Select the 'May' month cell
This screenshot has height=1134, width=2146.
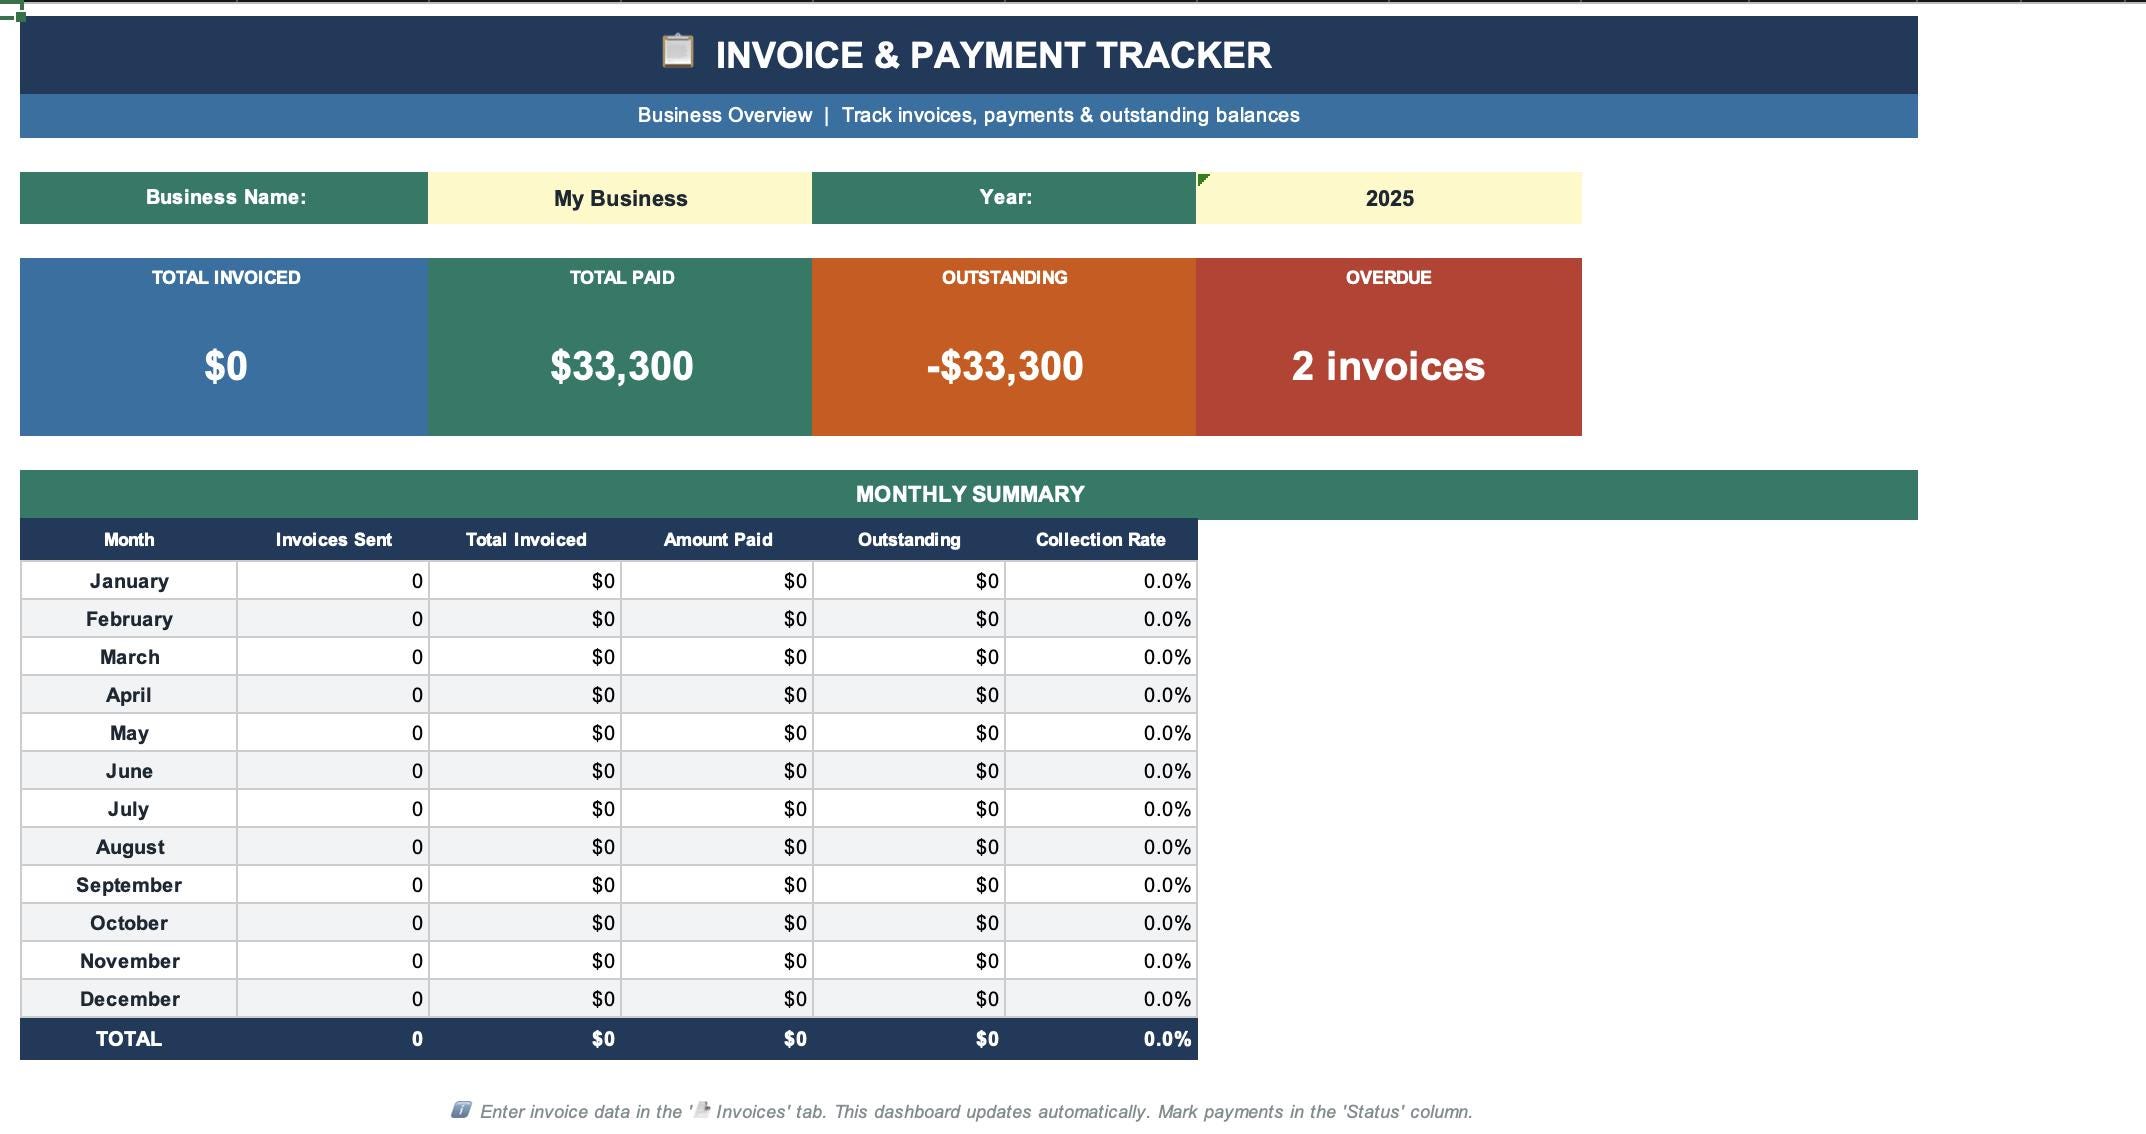[x=129, y=733]
